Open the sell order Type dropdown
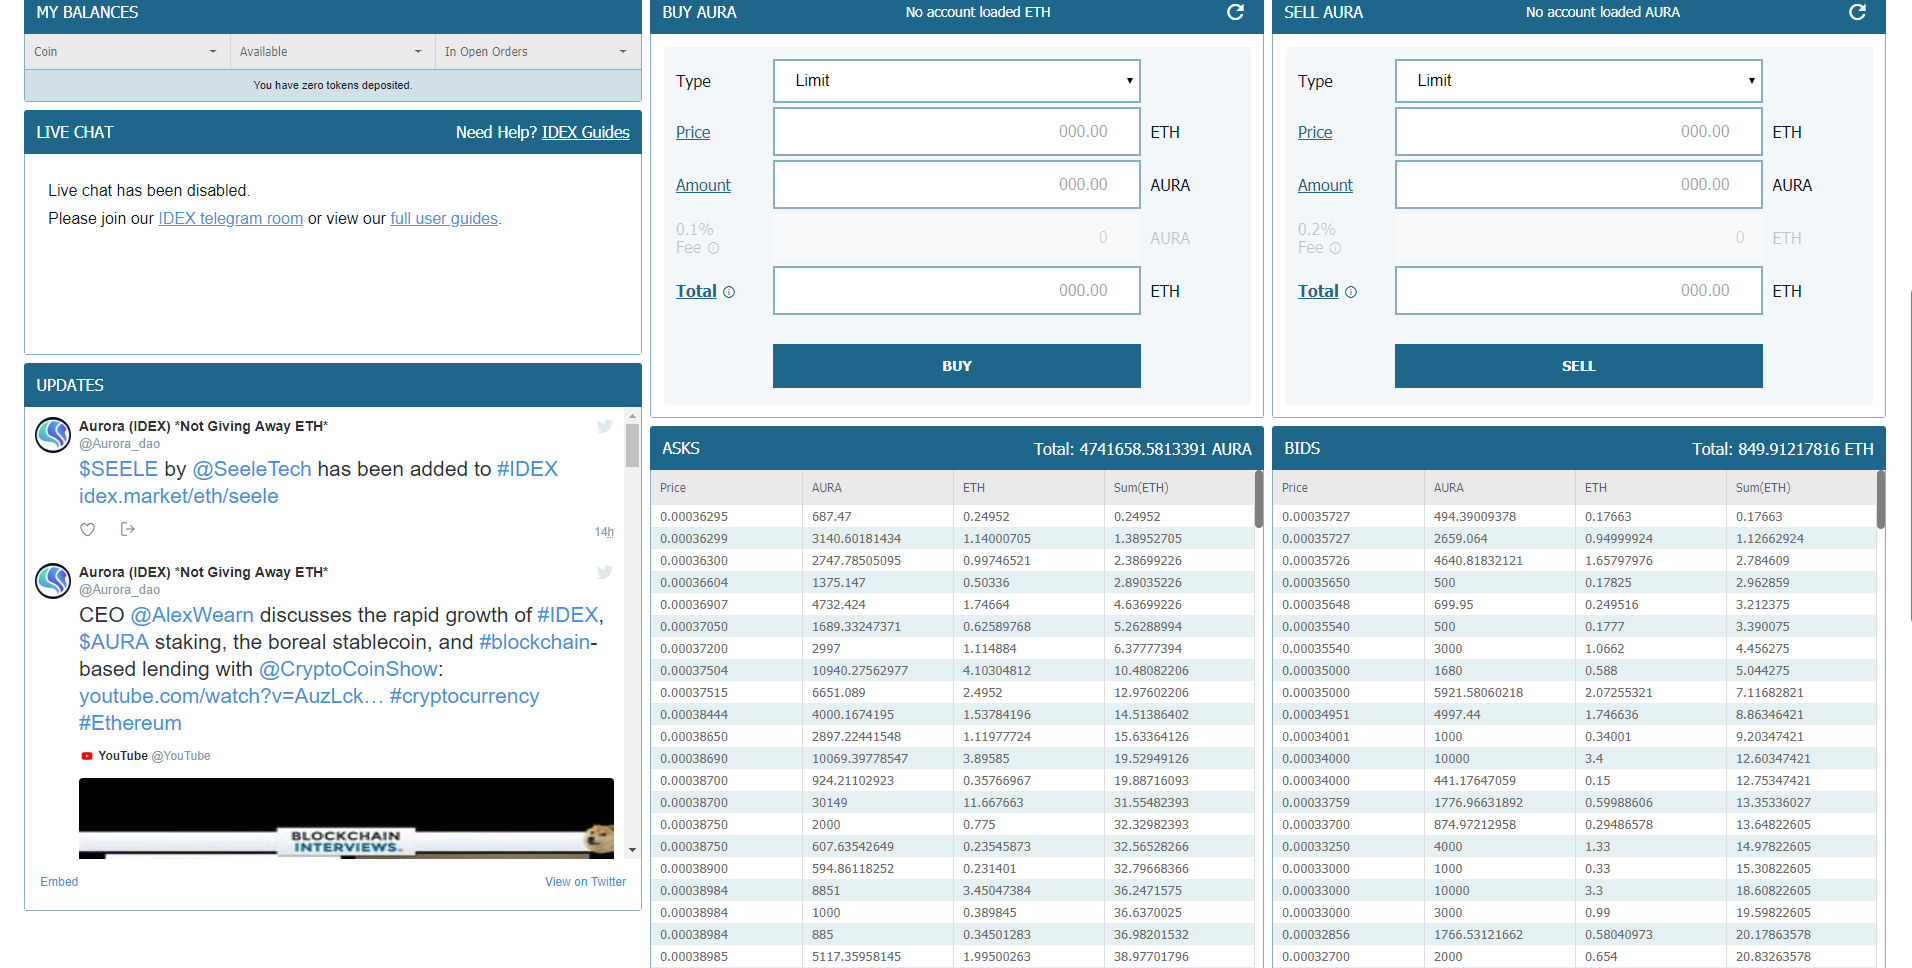The image size is (1912, 968). click(1578, 81)
